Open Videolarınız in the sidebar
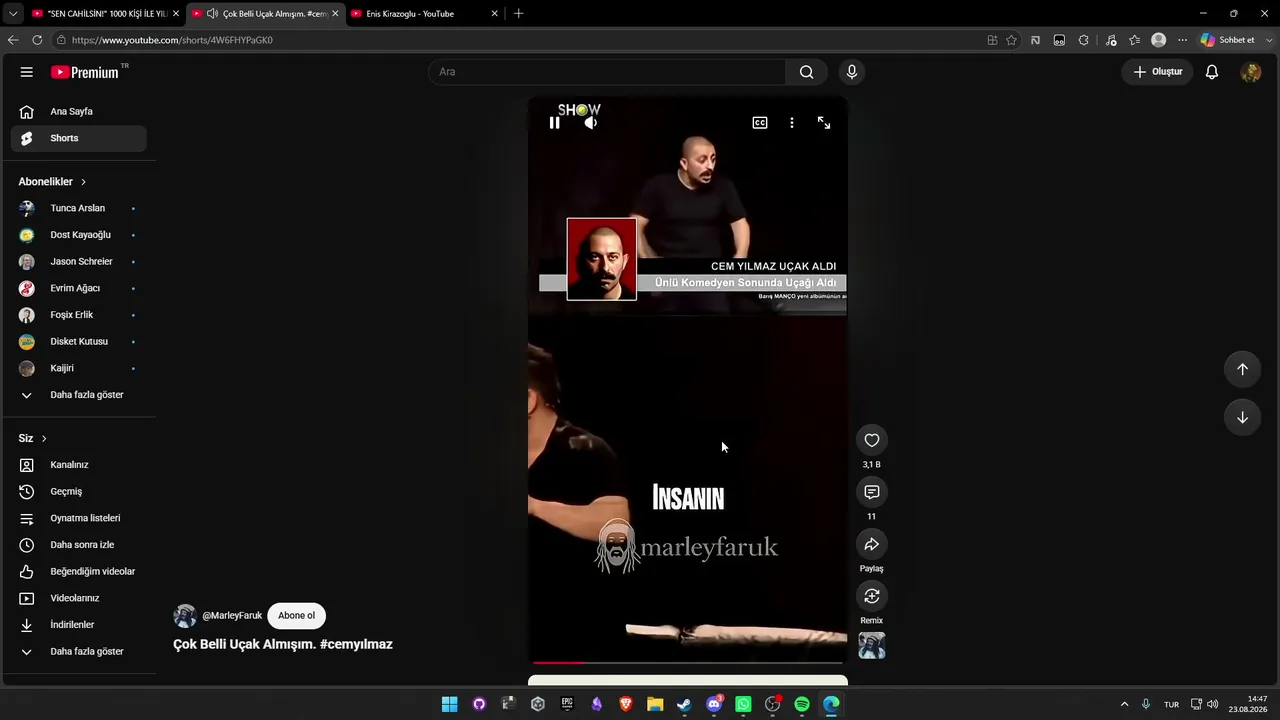 79,598
